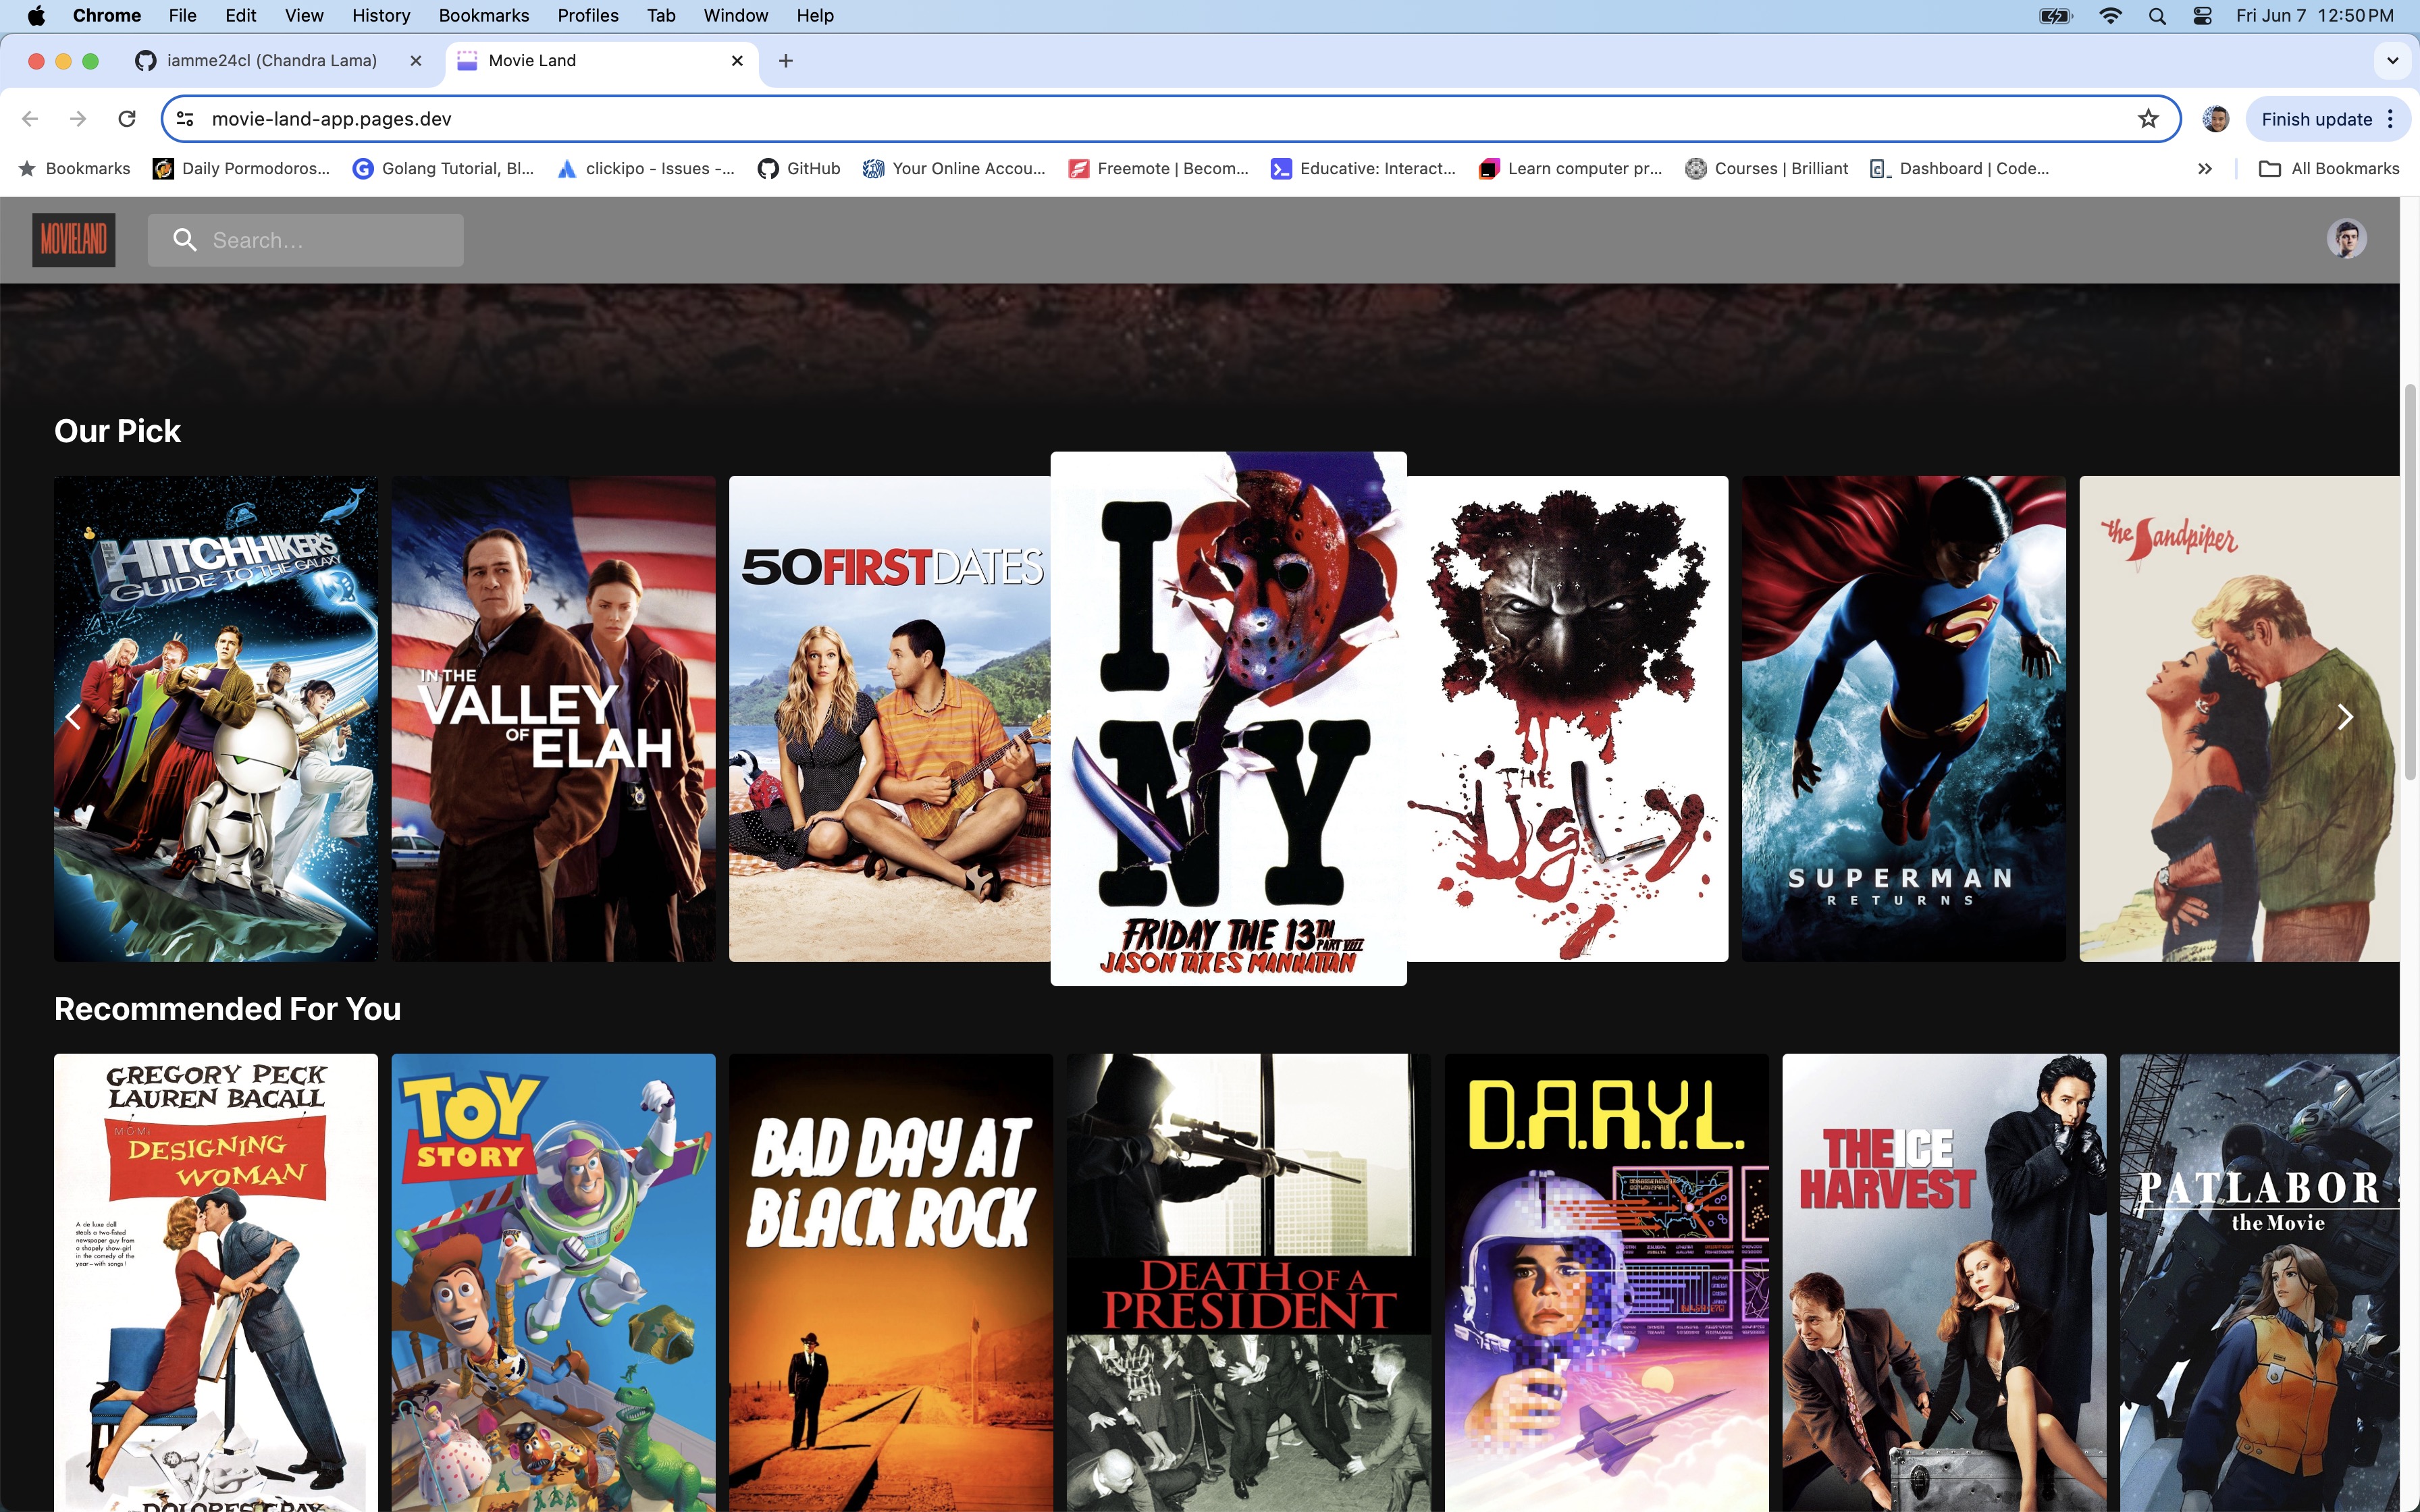Image resolution: width=2420 pixels, height=1512 pixels.
Task: Focus the Search... input field
Action: [x=306, y=240]
